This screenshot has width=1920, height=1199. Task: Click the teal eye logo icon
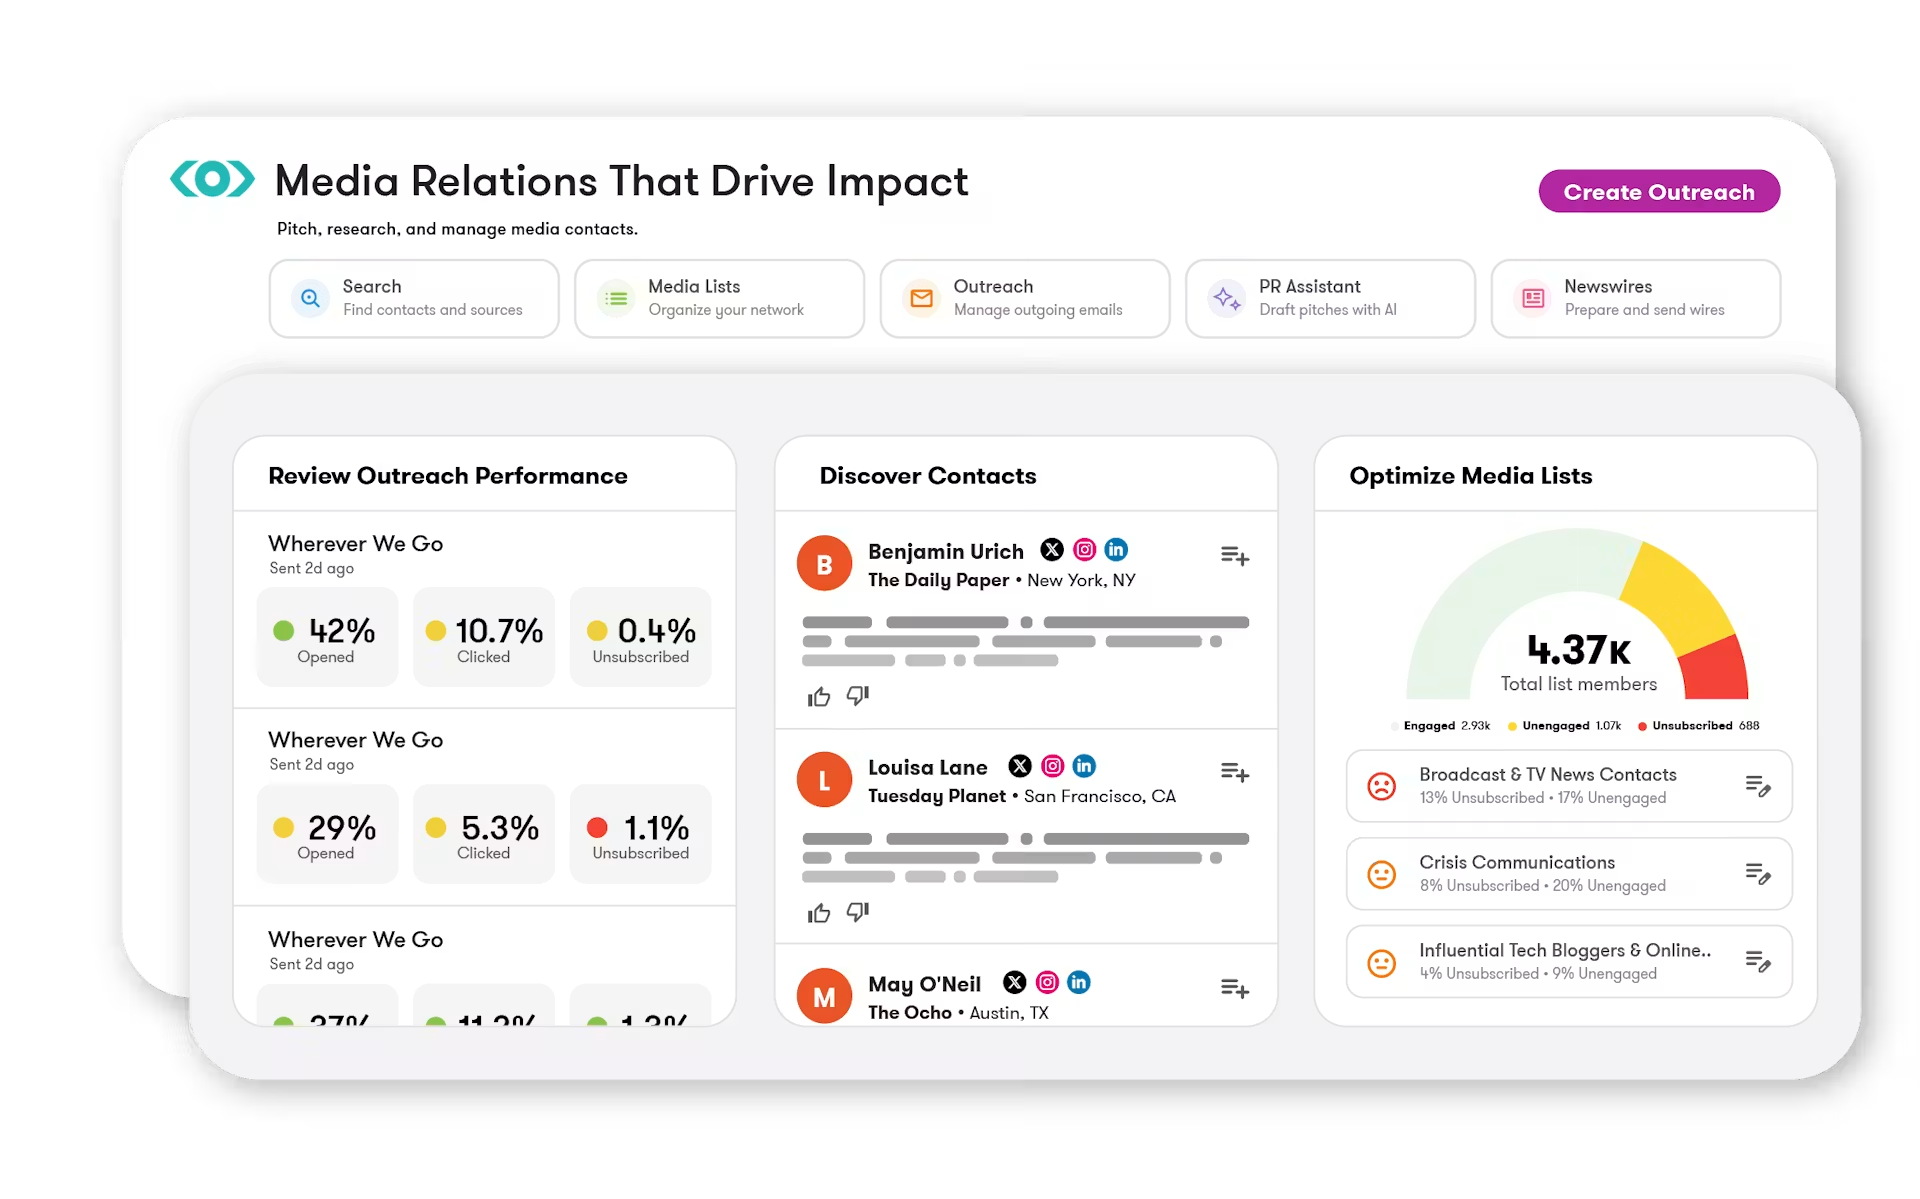coord(212,180)
